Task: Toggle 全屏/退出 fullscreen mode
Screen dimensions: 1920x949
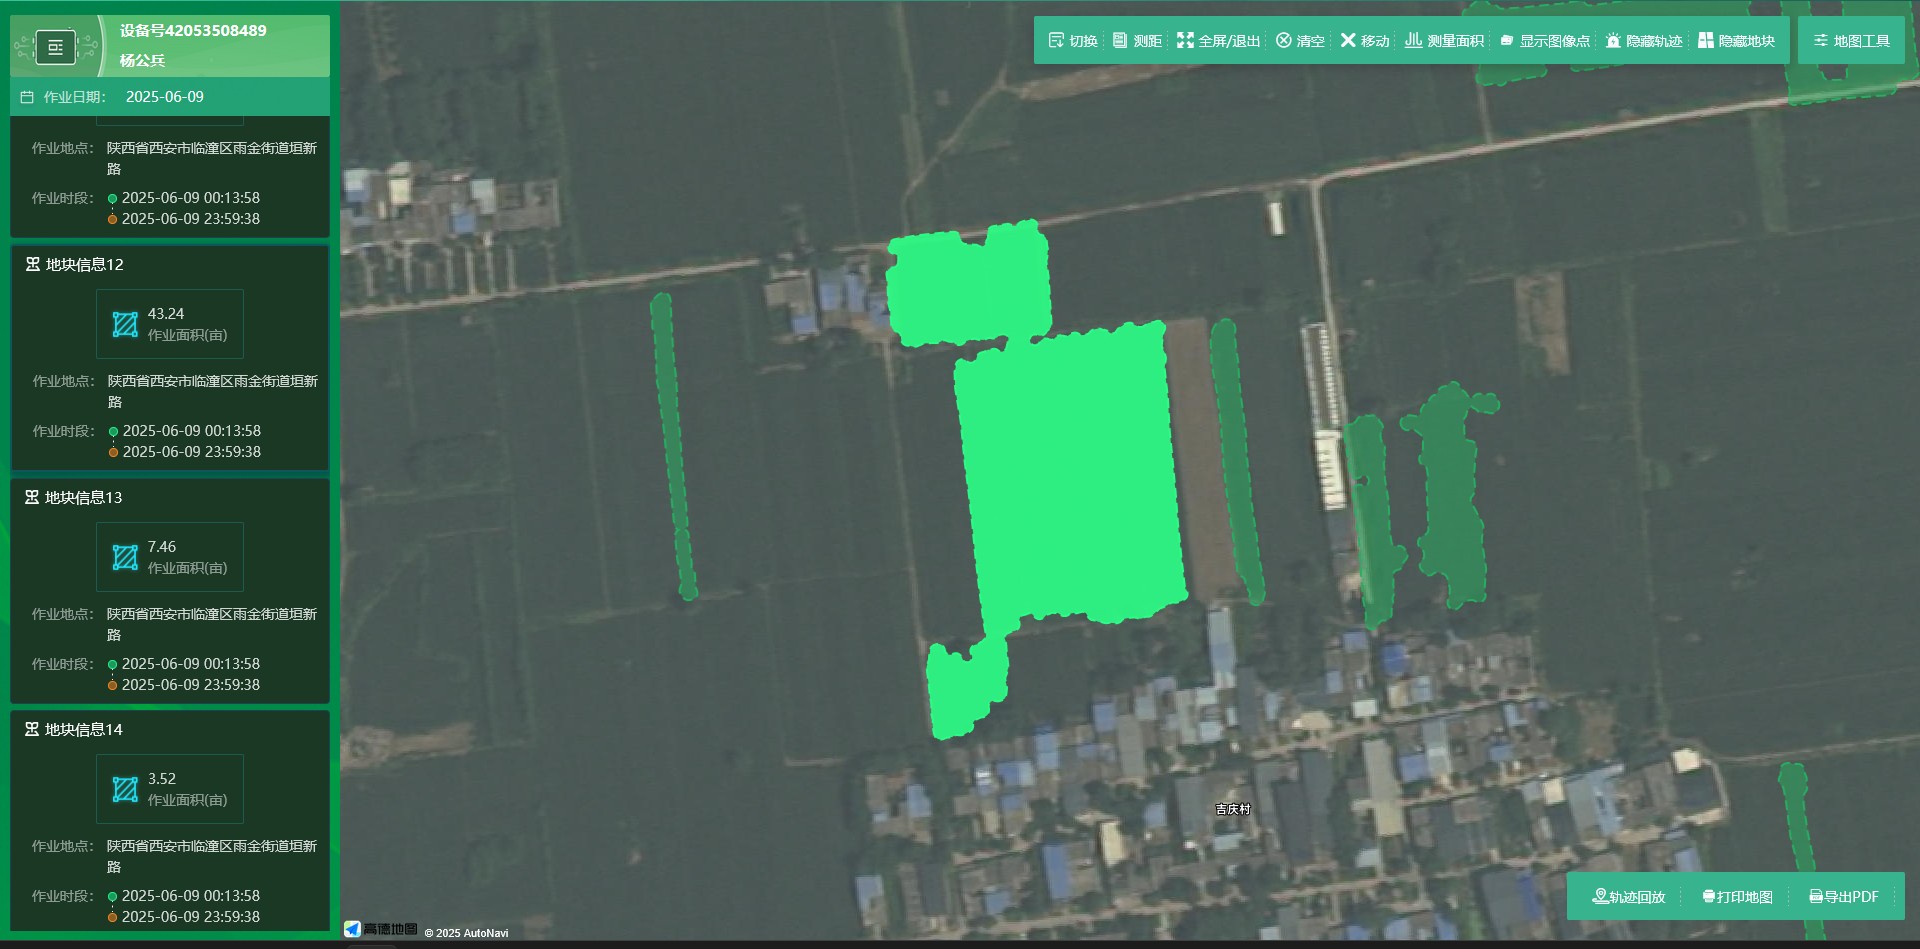Action: [x=1219, y=41]
